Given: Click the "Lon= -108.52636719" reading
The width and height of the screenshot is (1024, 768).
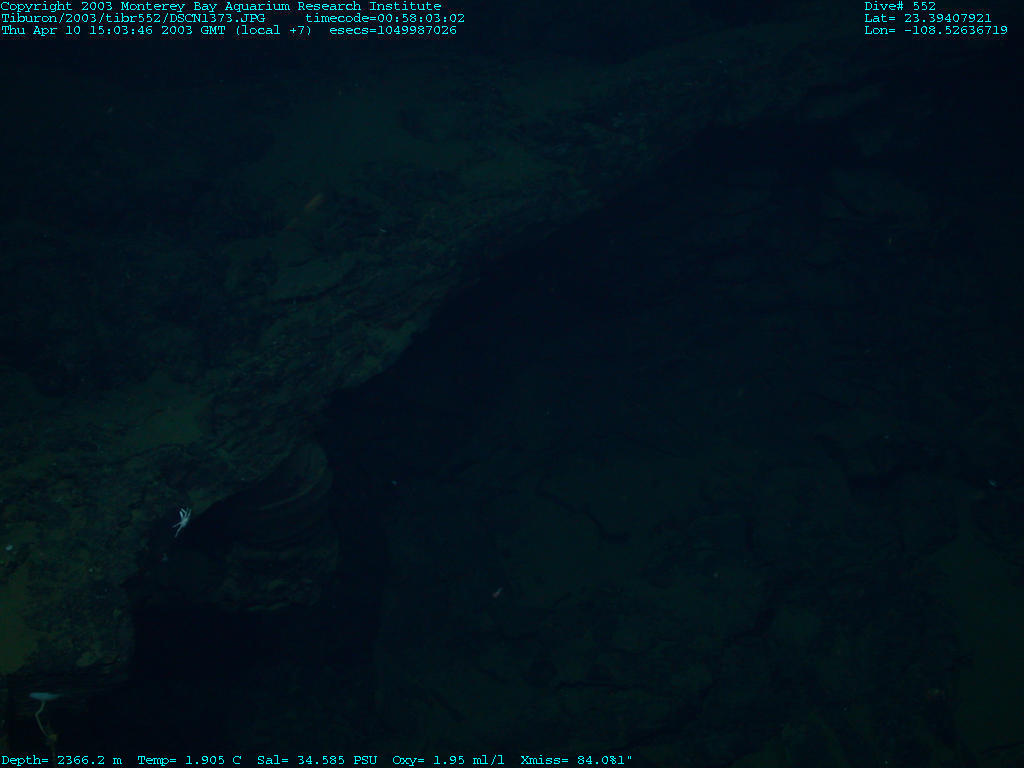Looking at the screenshot, I should [x=936, y=30].
